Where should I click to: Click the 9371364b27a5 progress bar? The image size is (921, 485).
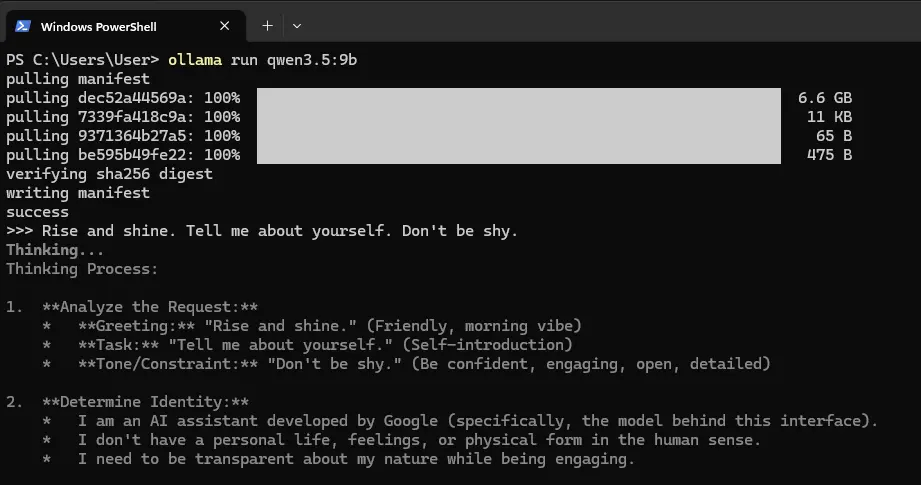coord(517,136)
